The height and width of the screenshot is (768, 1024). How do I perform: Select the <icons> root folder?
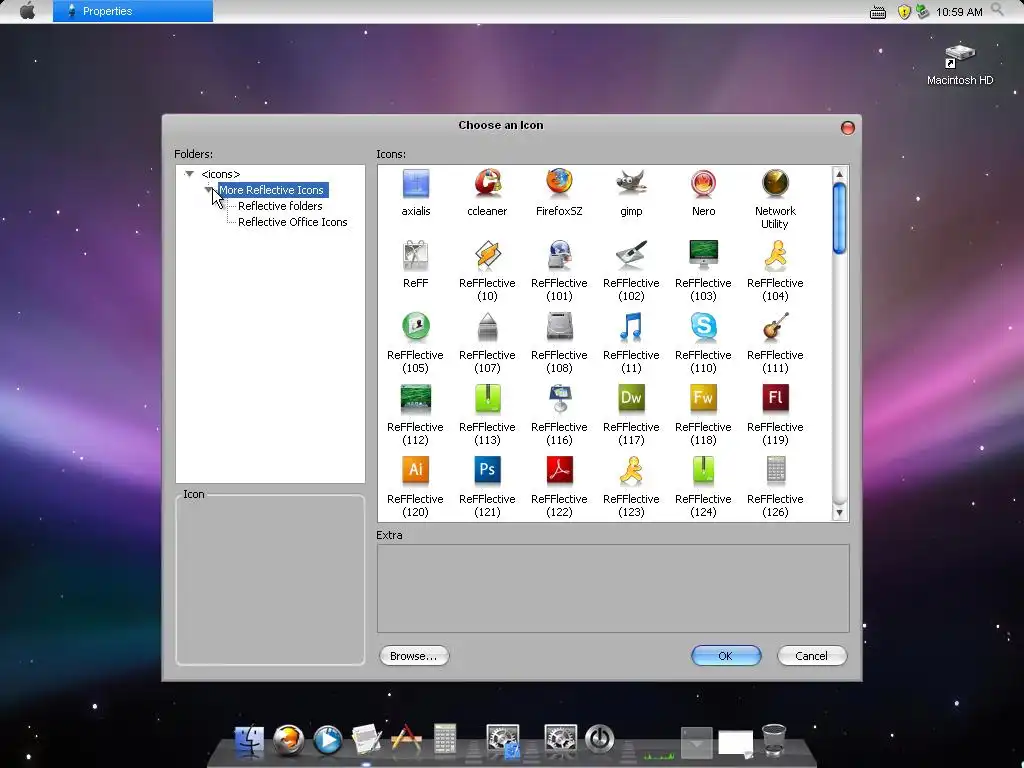coord(221,174)
